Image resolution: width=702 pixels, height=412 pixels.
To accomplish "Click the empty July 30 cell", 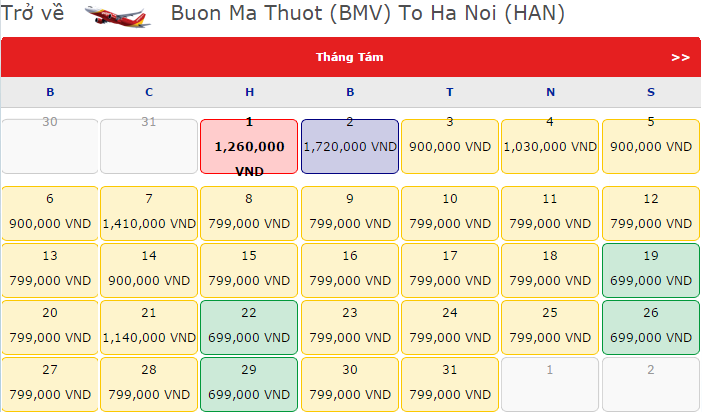I will click(50, 147).
